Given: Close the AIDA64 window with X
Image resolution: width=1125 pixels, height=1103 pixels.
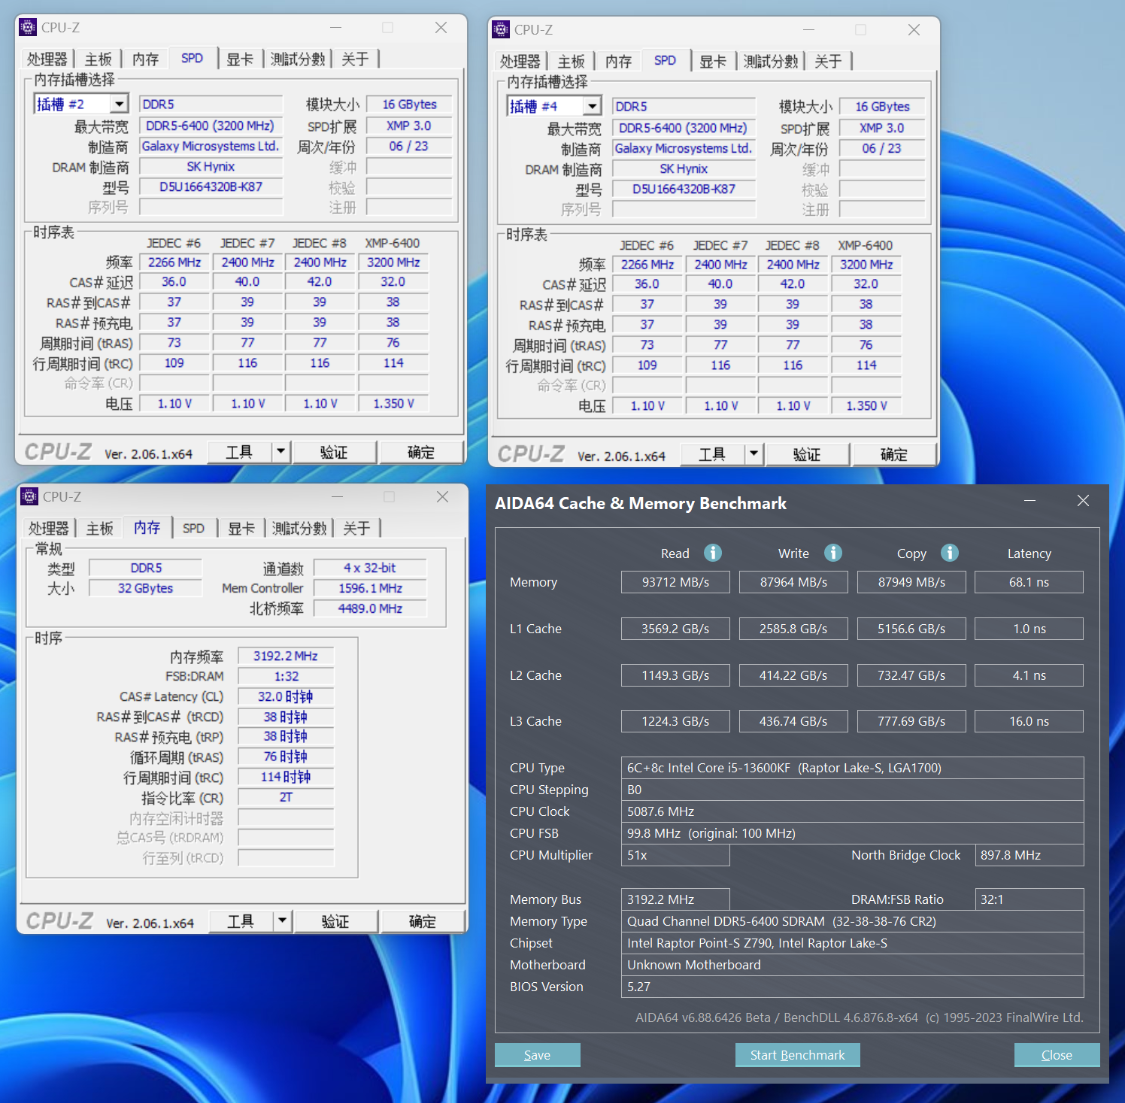Looking at the screenshot, I should 1083,500.
